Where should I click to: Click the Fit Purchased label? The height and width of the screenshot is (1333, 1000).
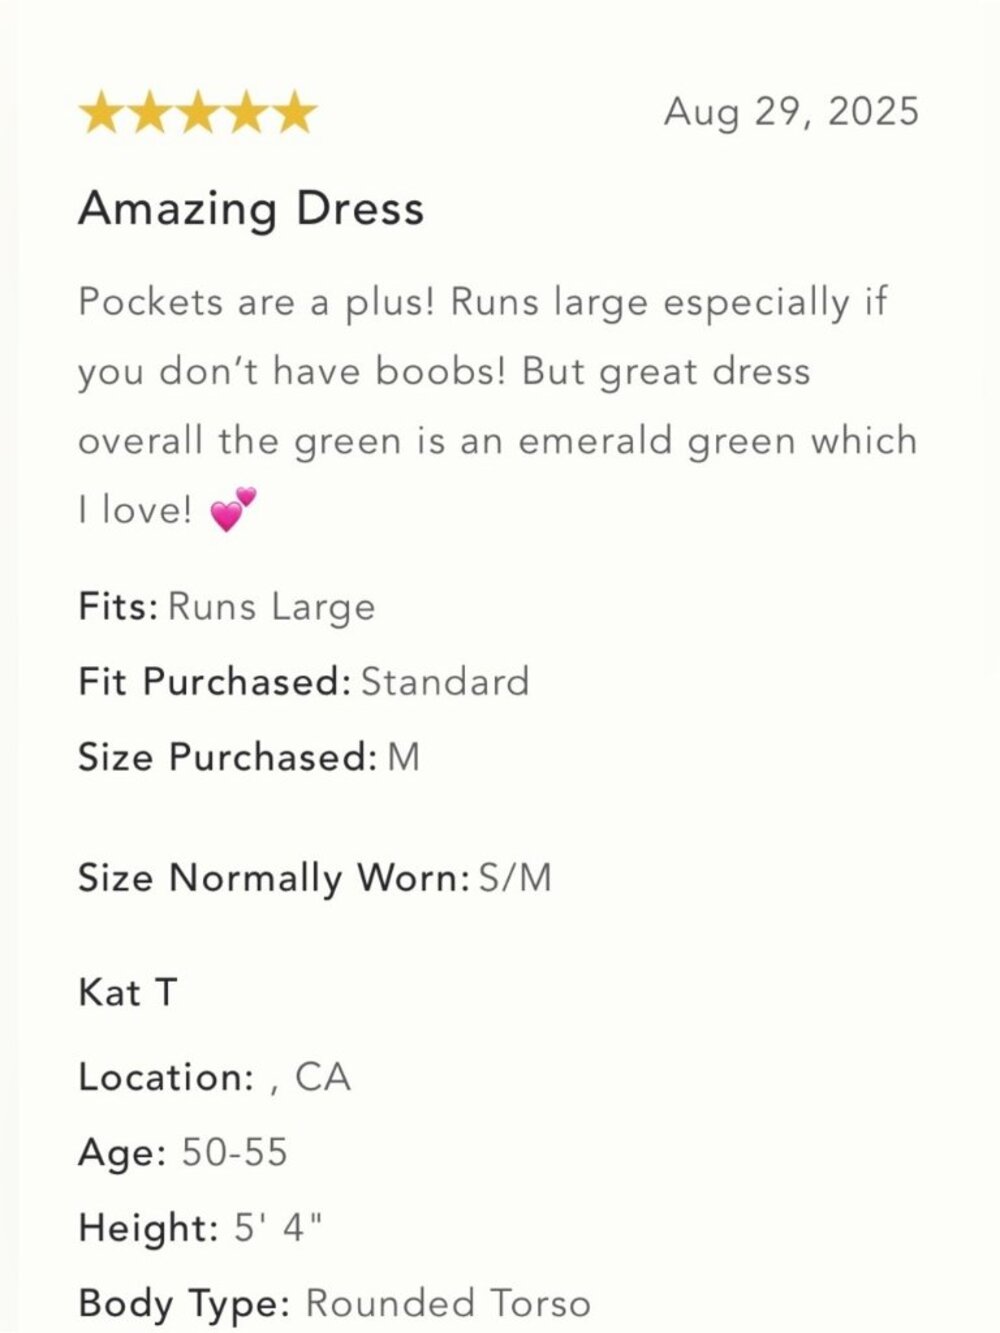(x=215, y=682)
